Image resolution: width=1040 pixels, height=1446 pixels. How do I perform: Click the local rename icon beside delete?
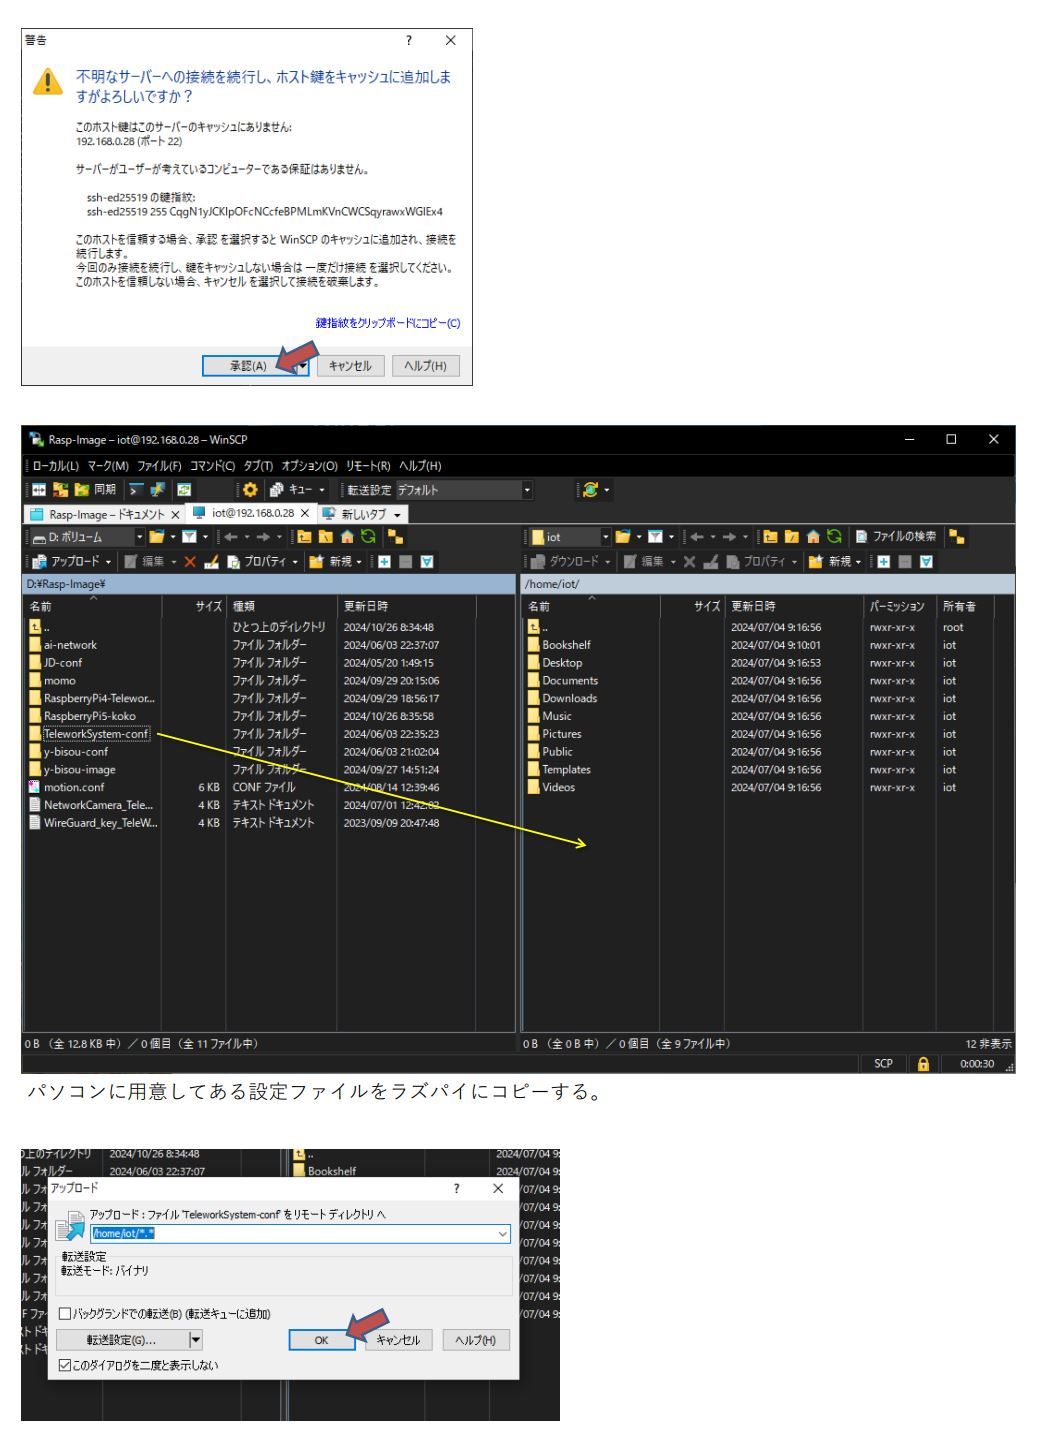tap(211, 562)
